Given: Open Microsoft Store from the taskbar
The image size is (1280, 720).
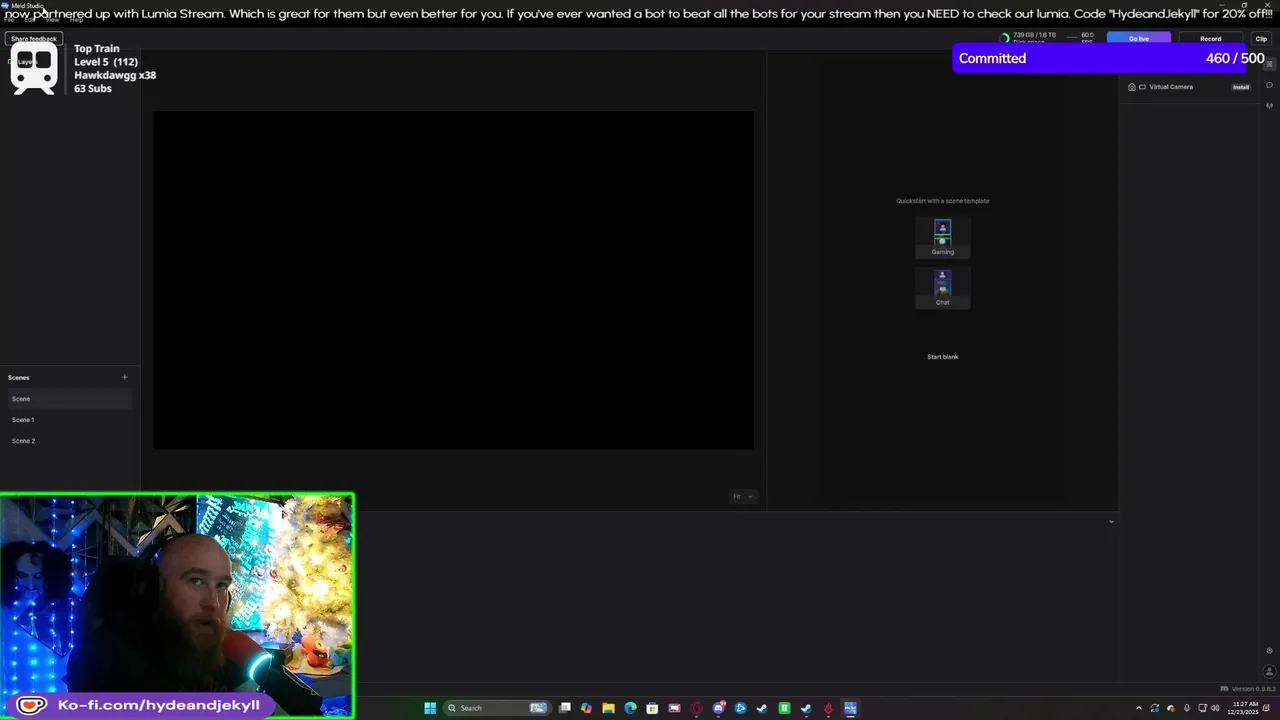Looking at the screenshot, I should [x=652, y=708].
